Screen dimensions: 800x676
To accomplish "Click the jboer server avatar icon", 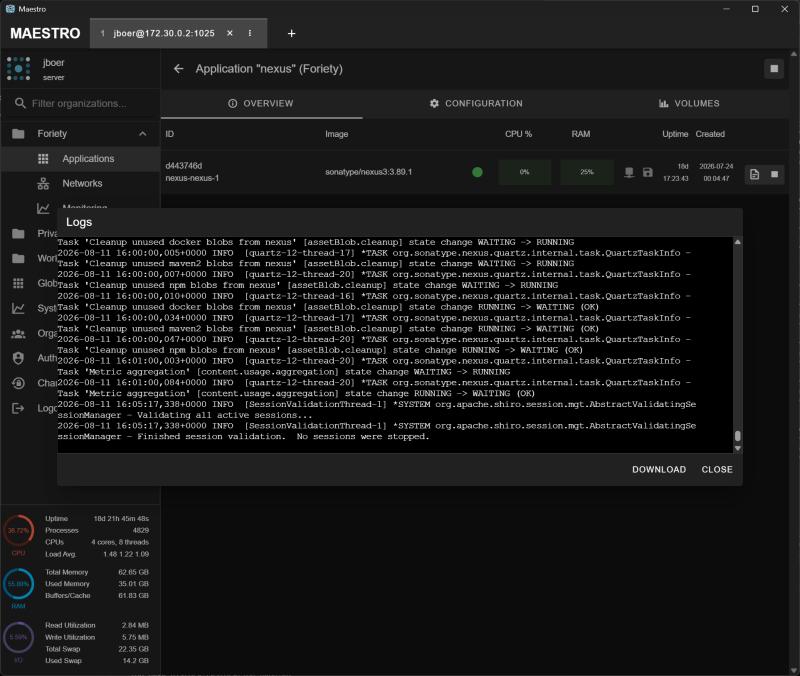I will coord(18,69).
